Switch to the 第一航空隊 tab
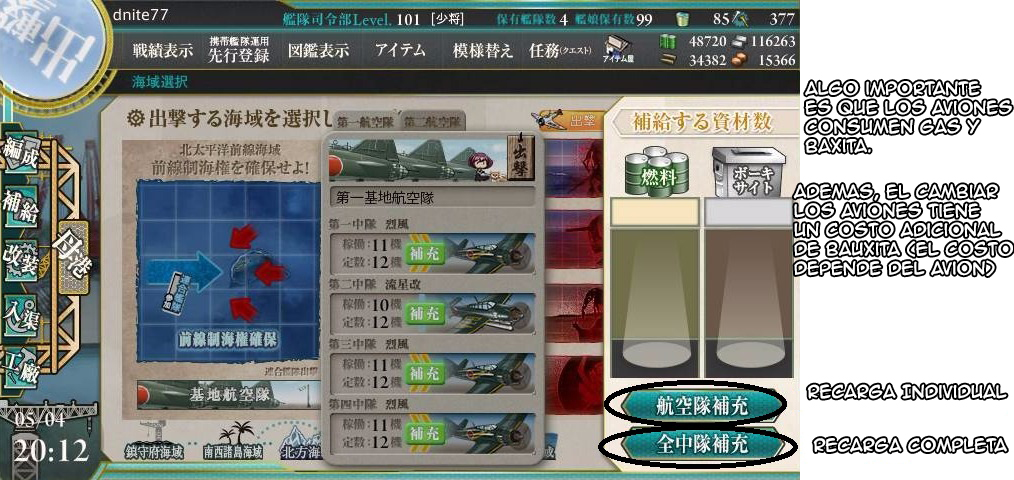 coord(367,121)
